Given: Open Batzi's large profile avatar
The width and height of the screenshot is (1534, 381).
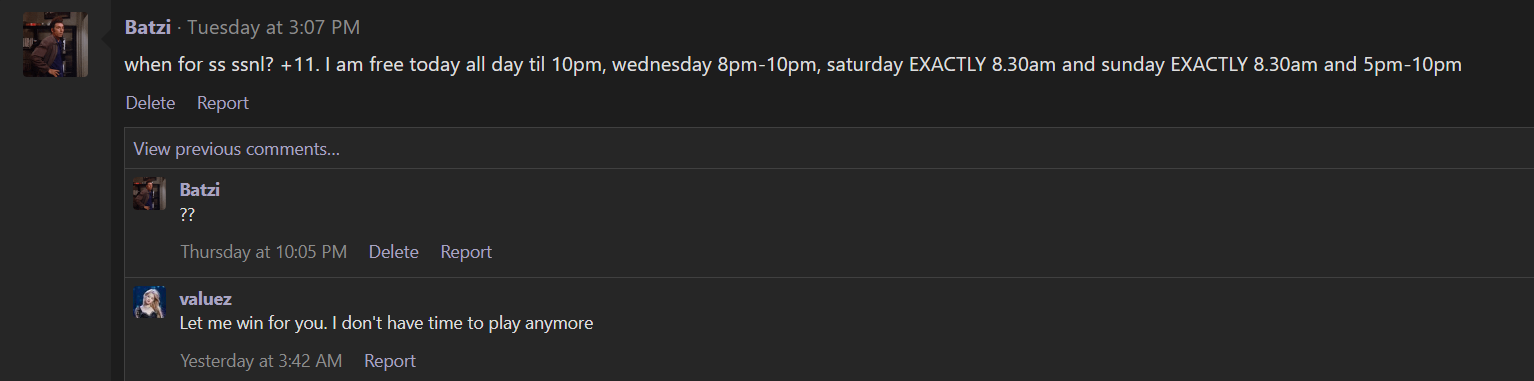Looking at the screenshot, I should (56, 44).
